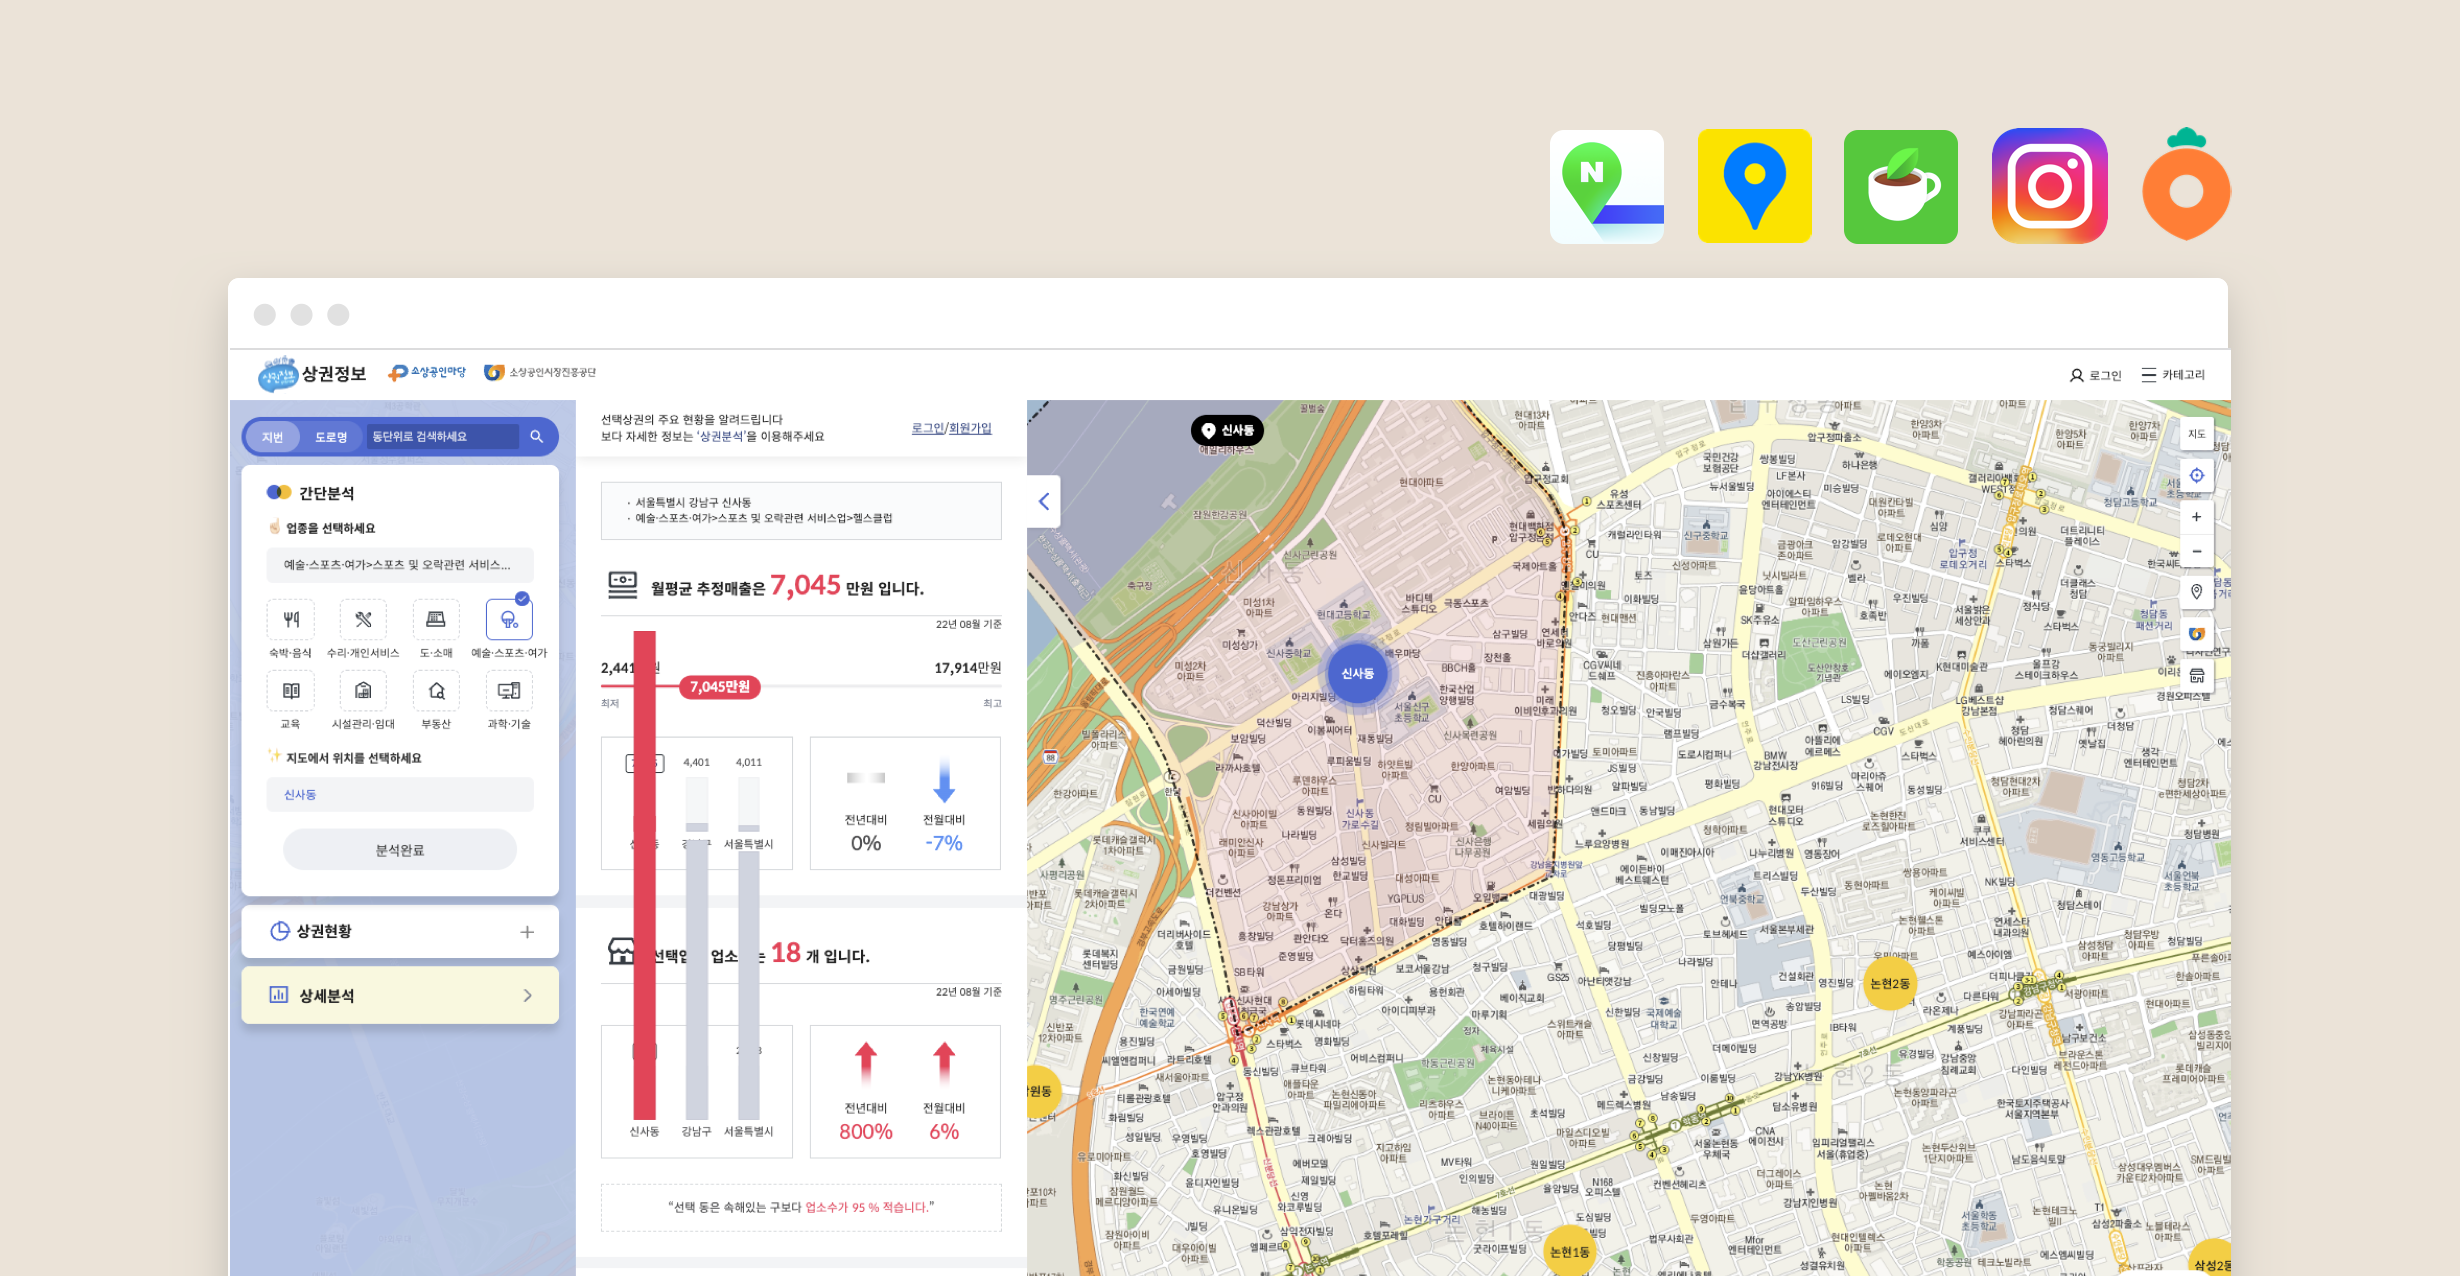Click the search magnifier icon

pyautogui.click(x=537, y=437)
